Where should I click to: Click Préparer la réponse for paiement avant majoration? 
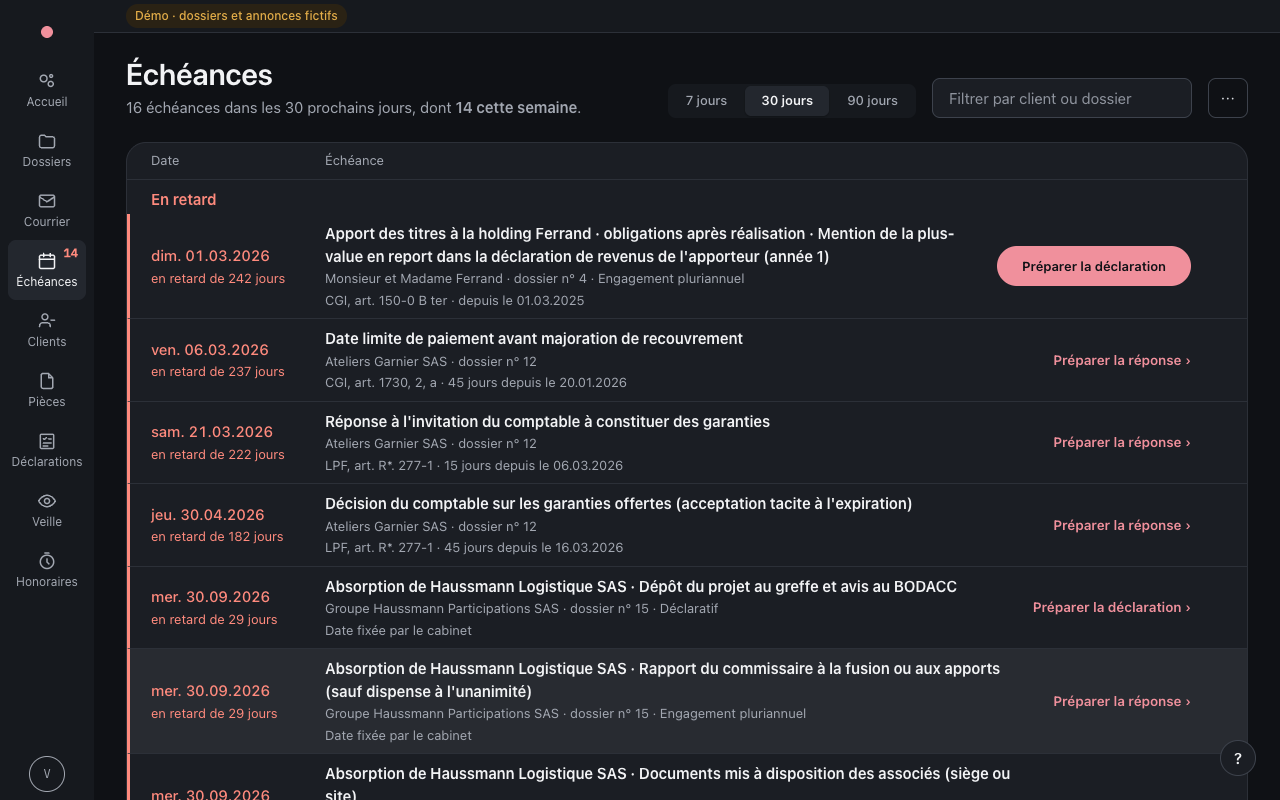[x=1121, y=360]
